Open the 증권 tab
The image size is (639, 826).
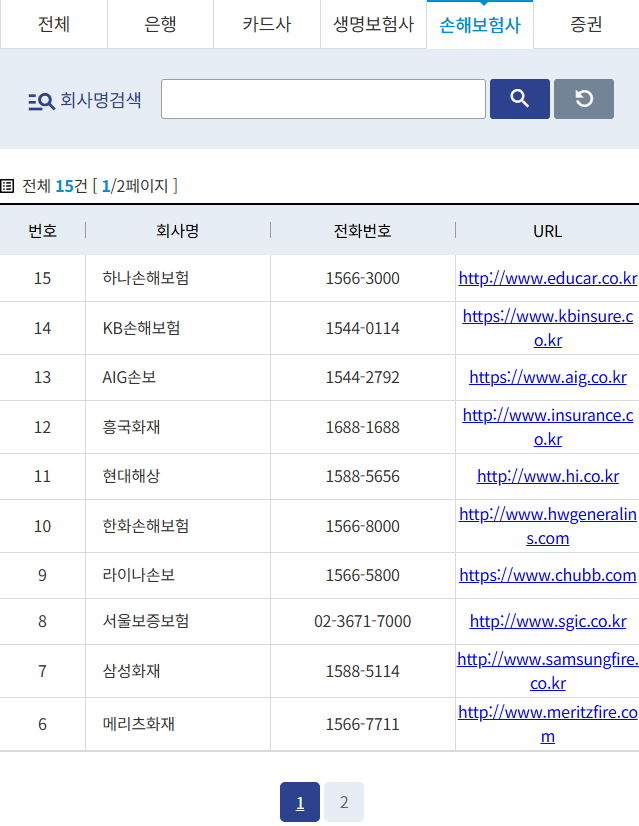[586, 25]
